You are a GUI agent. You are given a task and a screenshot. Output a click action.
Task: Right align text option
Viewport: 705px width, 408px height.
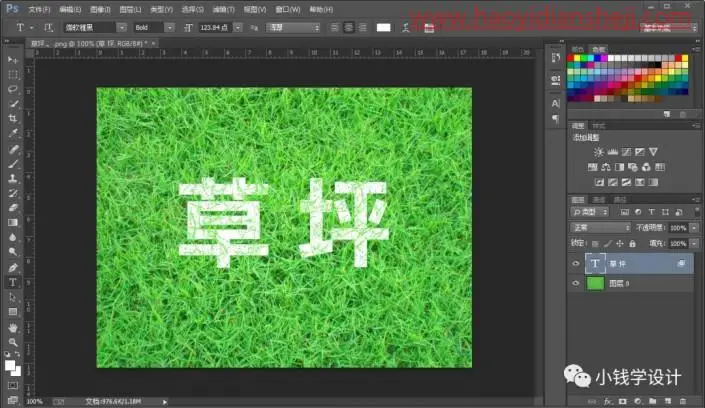[363, 28]
